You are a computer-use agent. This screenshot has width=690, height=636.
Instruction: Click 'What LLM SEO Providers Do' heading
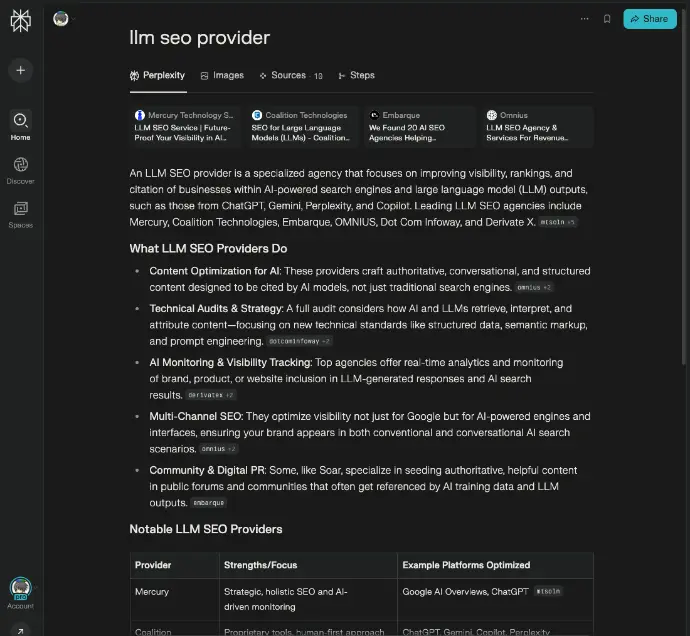pyautogui.click(x=208, y=249)
